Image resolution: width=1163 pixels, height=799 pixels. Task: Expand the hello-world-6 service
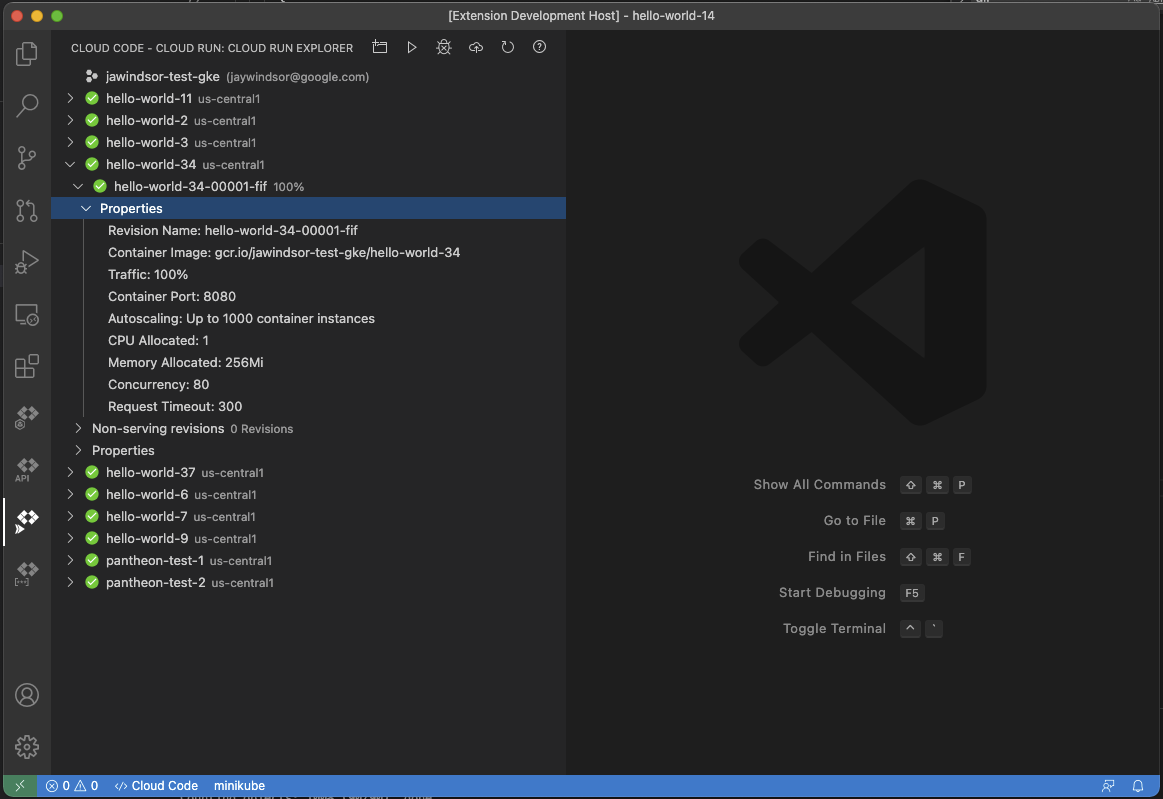pyautogui.click(x=70, y=495)
